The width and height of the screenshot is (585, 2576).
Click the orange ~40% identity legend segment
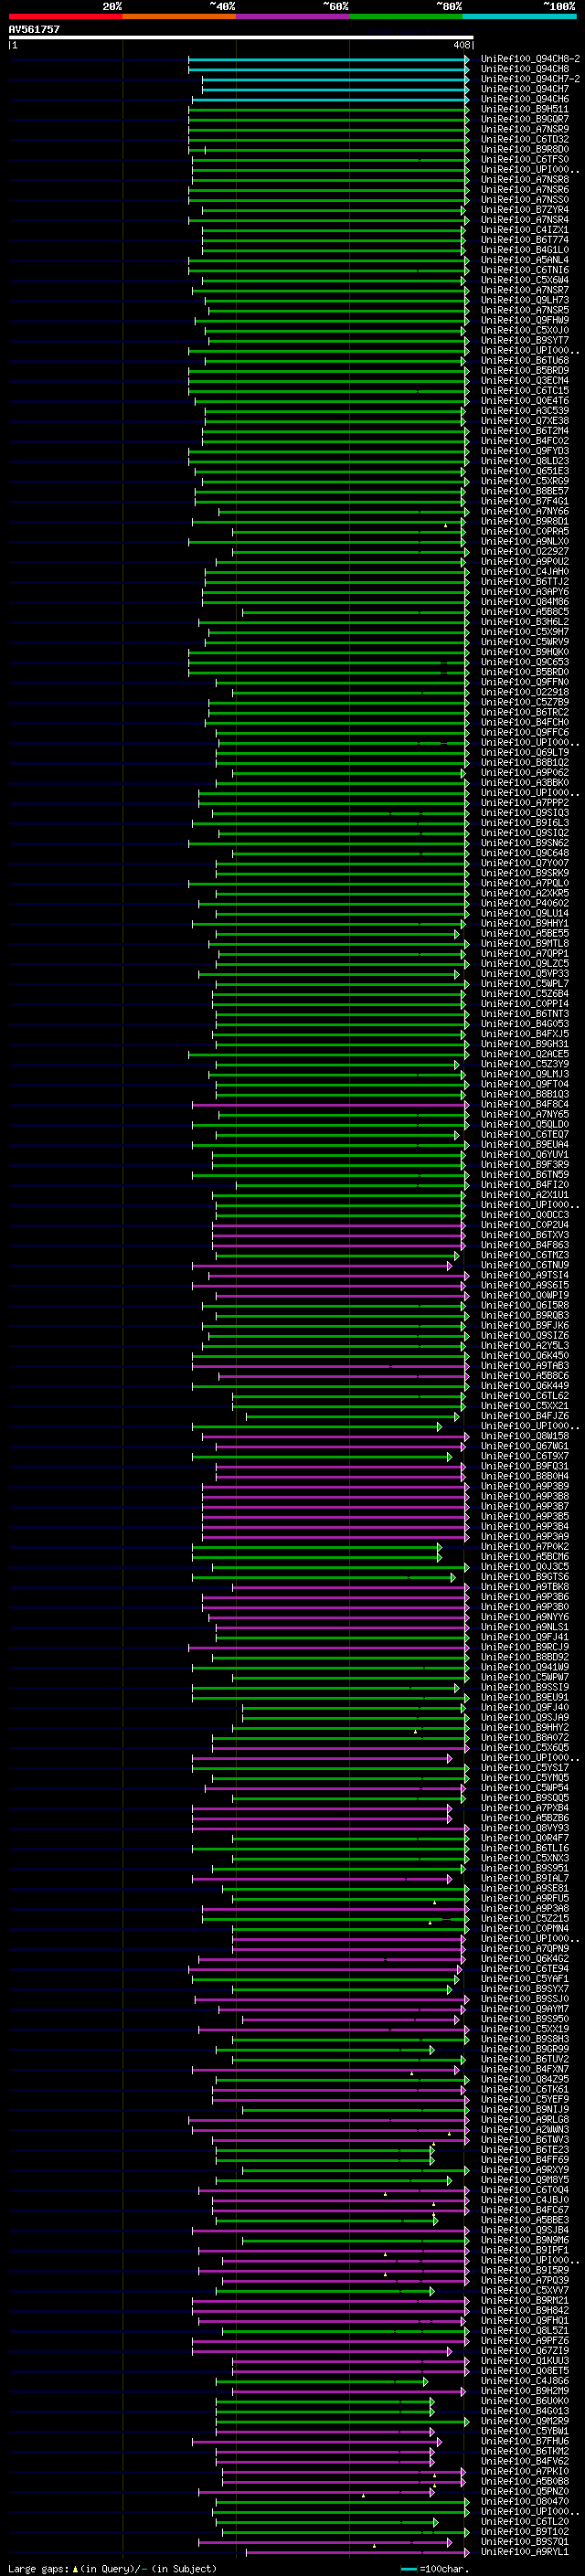coord(179,16)
